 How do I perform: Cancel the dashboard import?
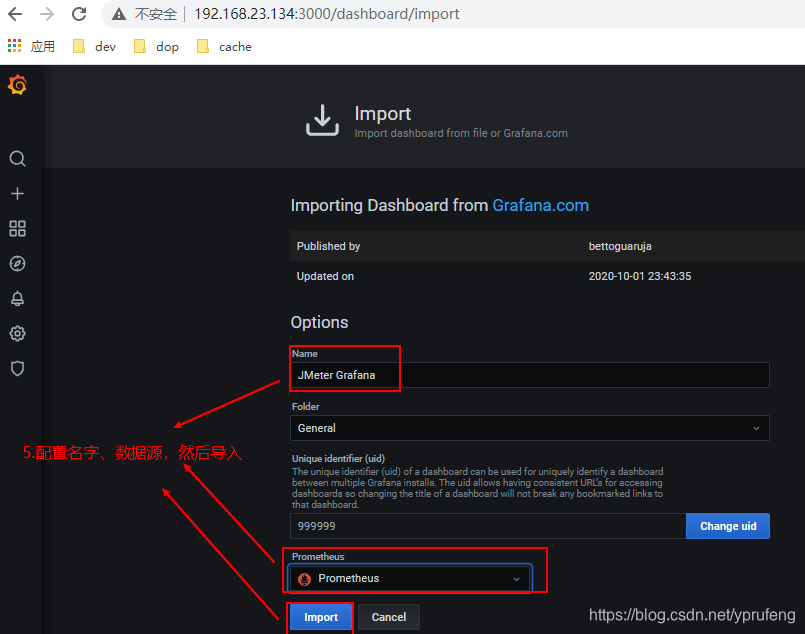click(389, 617)
